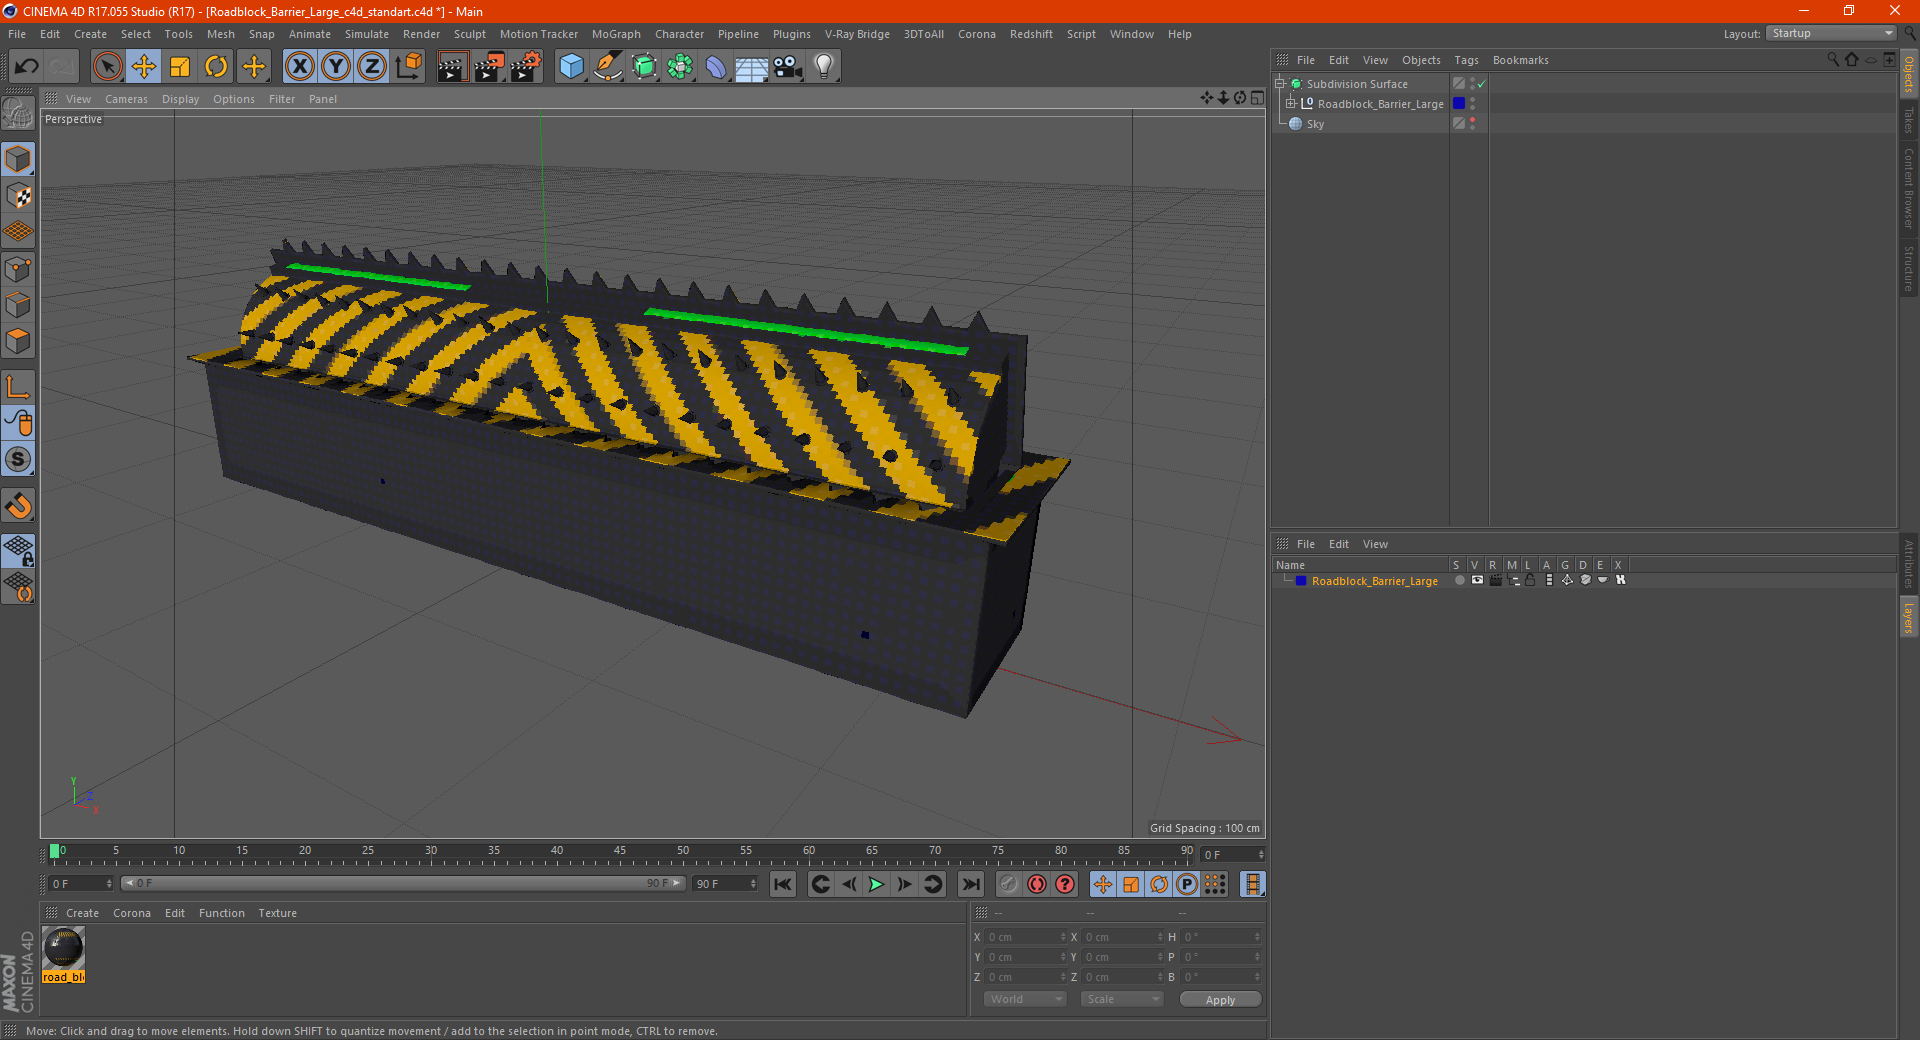
Task: Toggle visibility dots for Roadblock_Barrier_Large object
Action: click(1472, 104)
